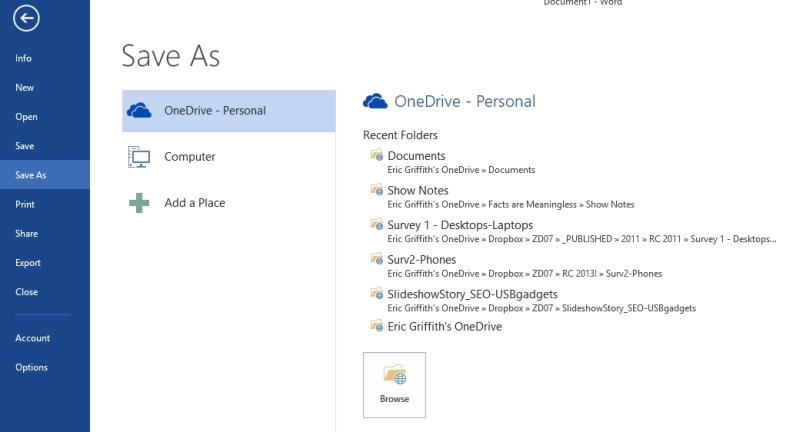Screen dimensions: 786x432
Task: Click the OneDrive - Personal heading text
Action: coord(465,101)
